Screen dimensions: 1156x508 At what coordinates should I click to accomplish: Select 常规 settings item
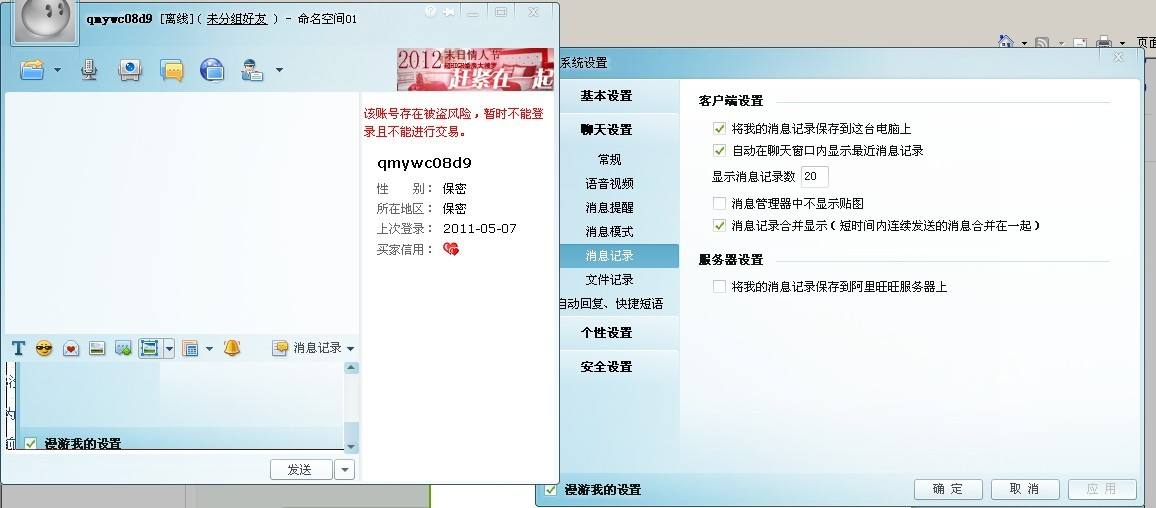[x=610, y=159]
